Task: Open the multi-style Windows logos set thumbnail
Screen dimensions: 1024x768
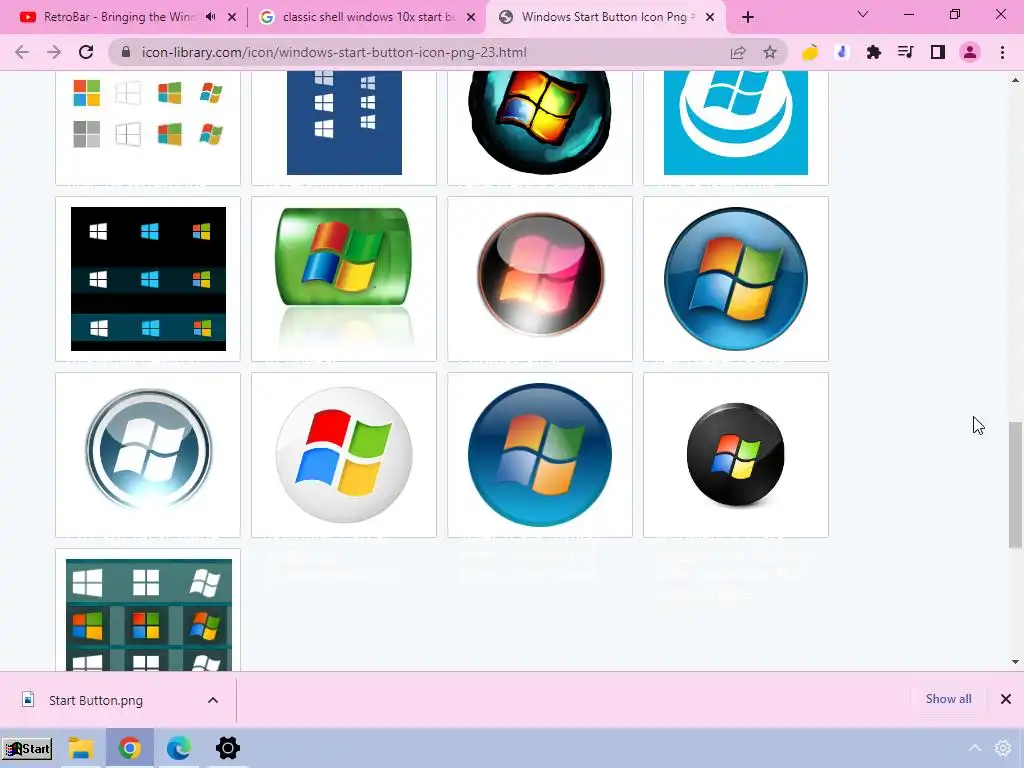Action: click(x=148, y=114)
